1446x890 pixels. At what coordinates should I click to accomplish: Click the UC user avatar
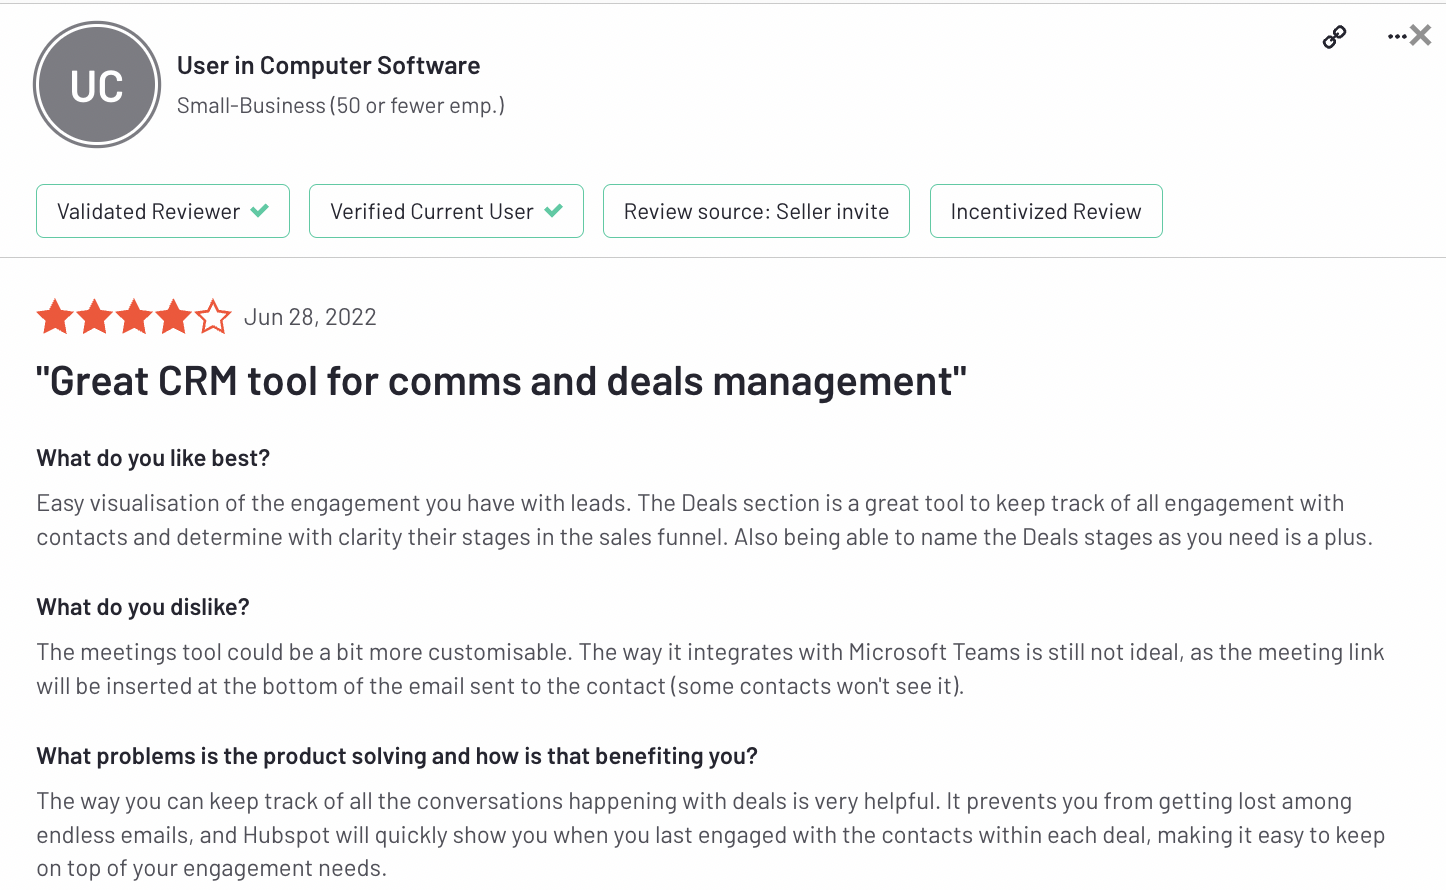[x=97, y=85]
